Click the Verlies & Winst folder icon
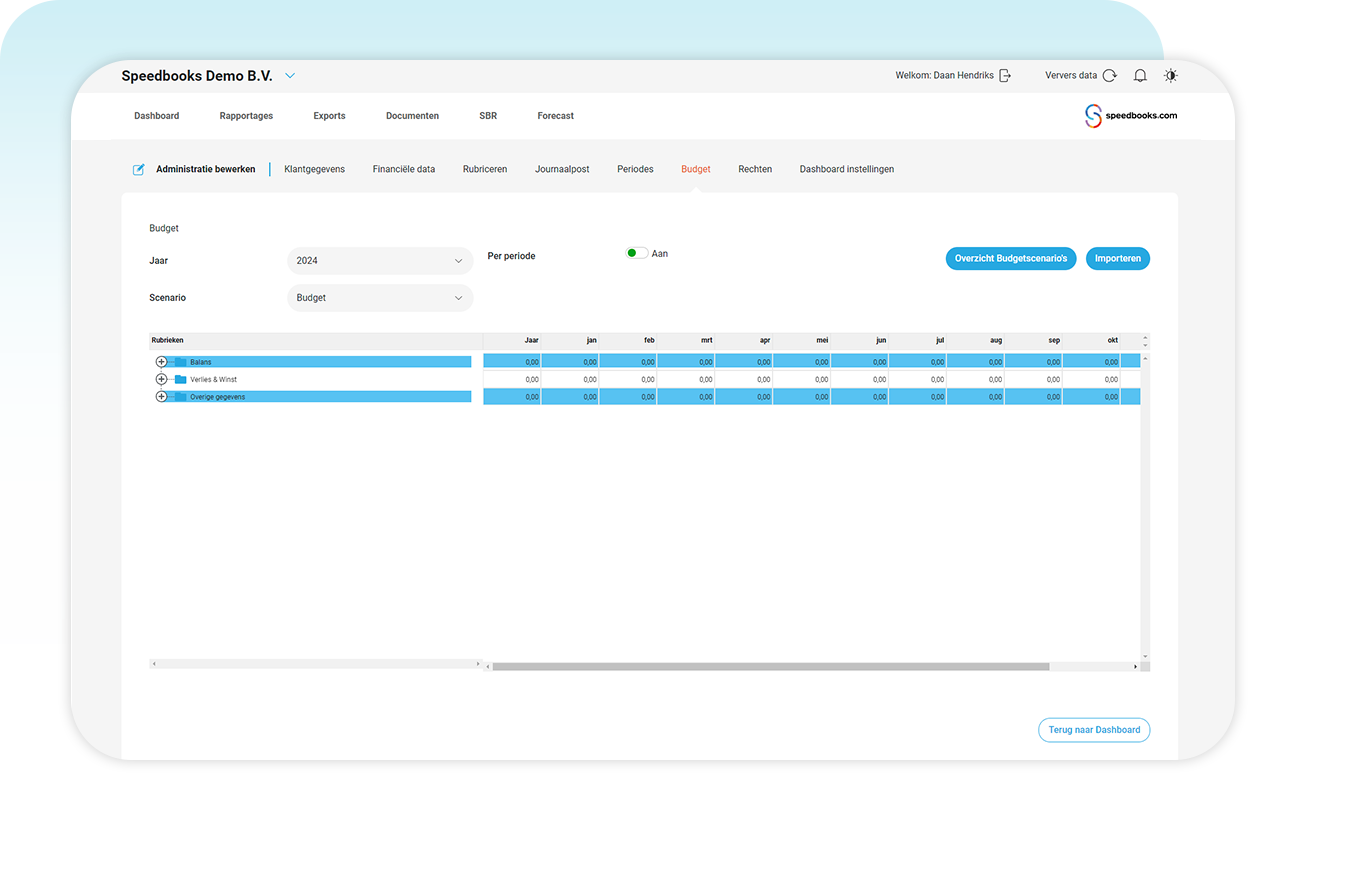1368x894 pixels. click(x=181, y=380)
